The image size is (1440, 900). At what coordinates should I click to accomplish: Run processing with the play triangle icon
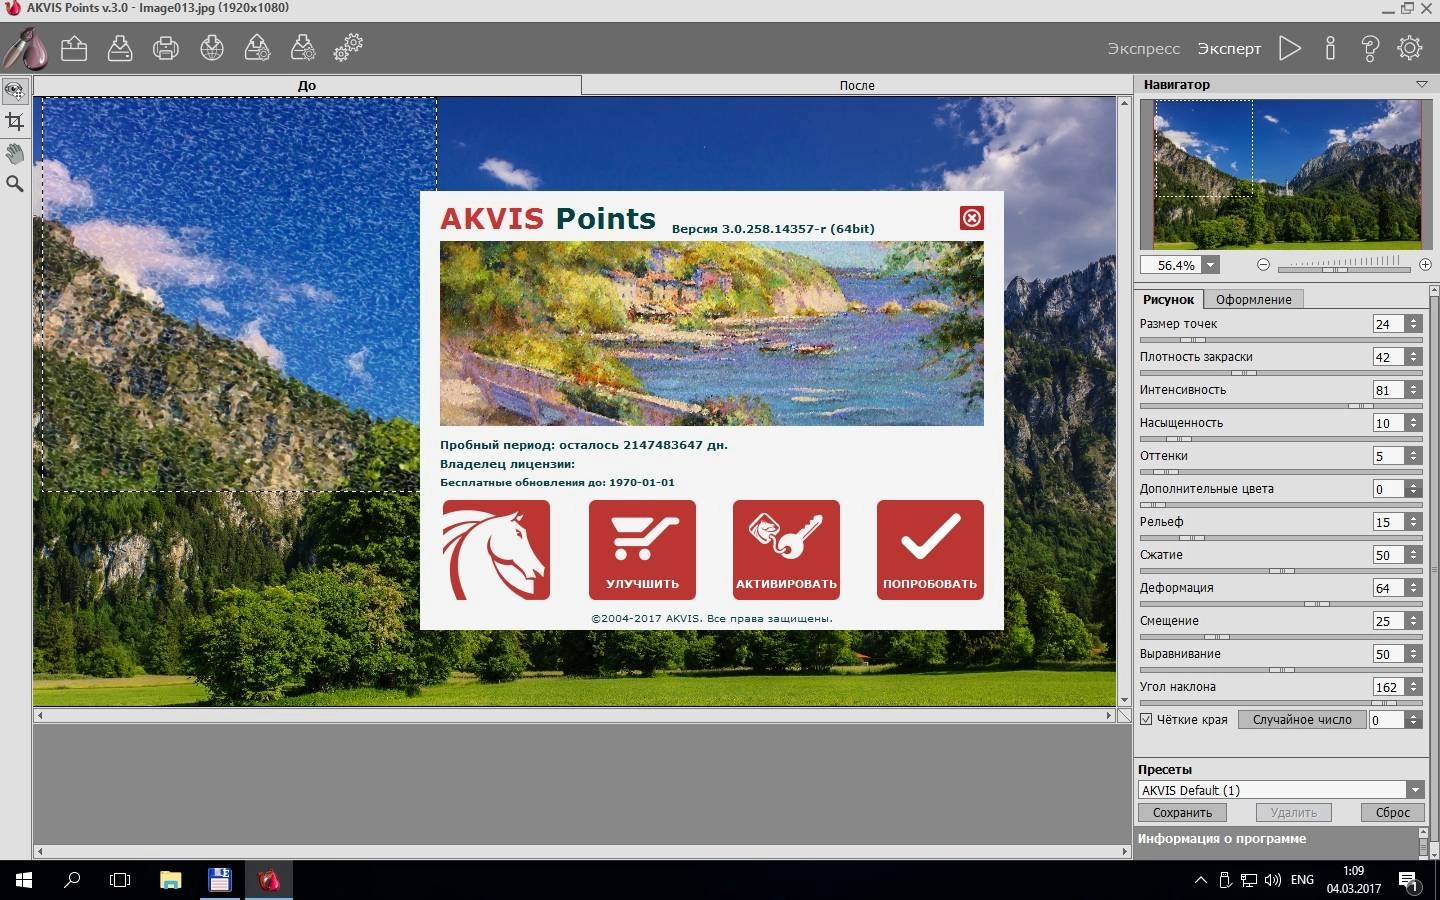1290,48
